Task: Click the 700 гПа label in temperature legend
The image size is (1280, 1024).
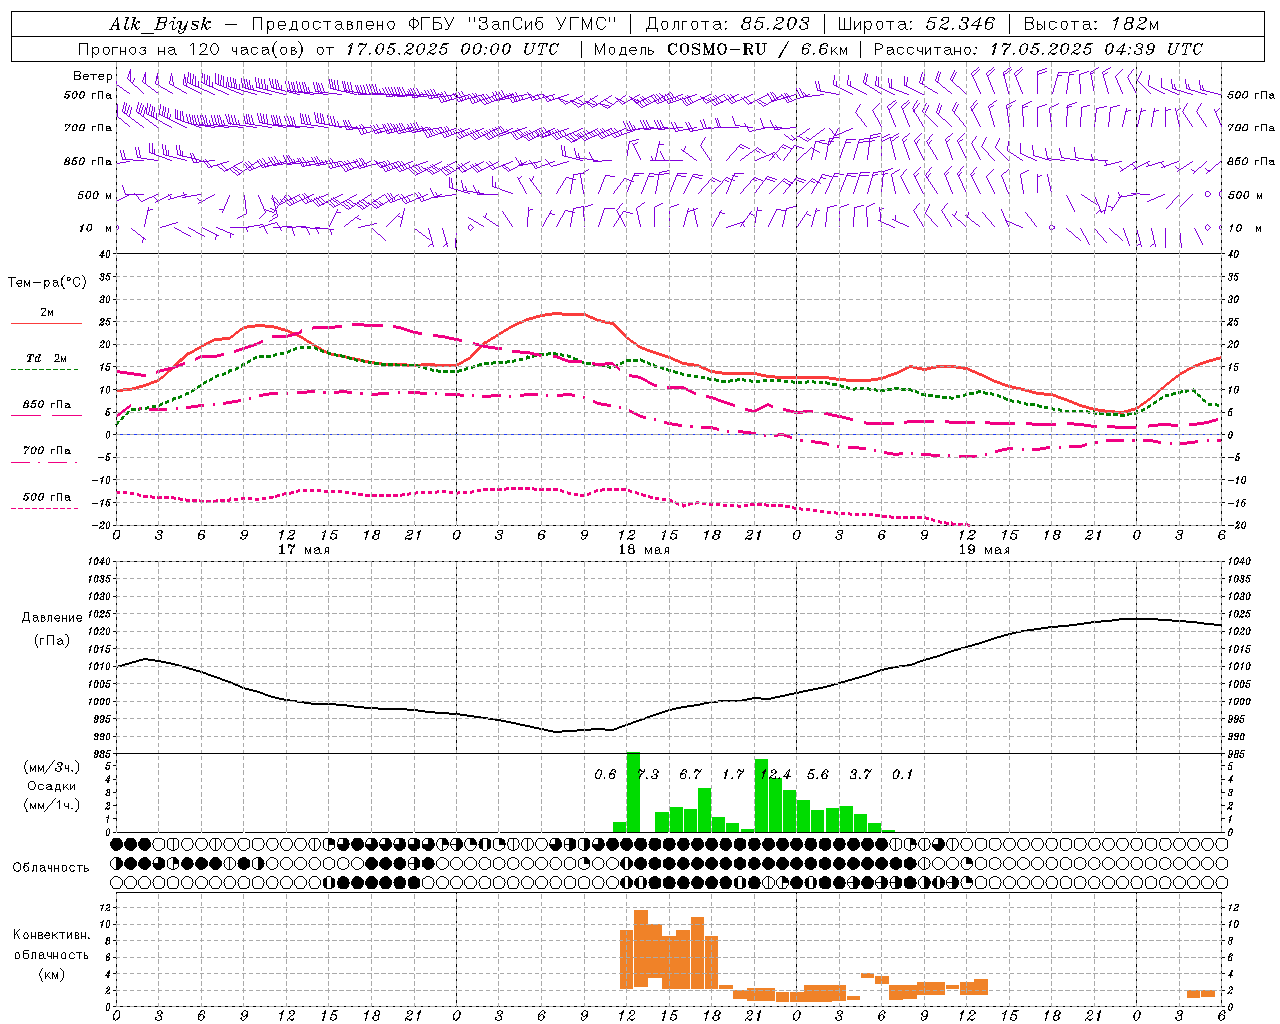Action: pyautogui.click(x=46, y=451)
